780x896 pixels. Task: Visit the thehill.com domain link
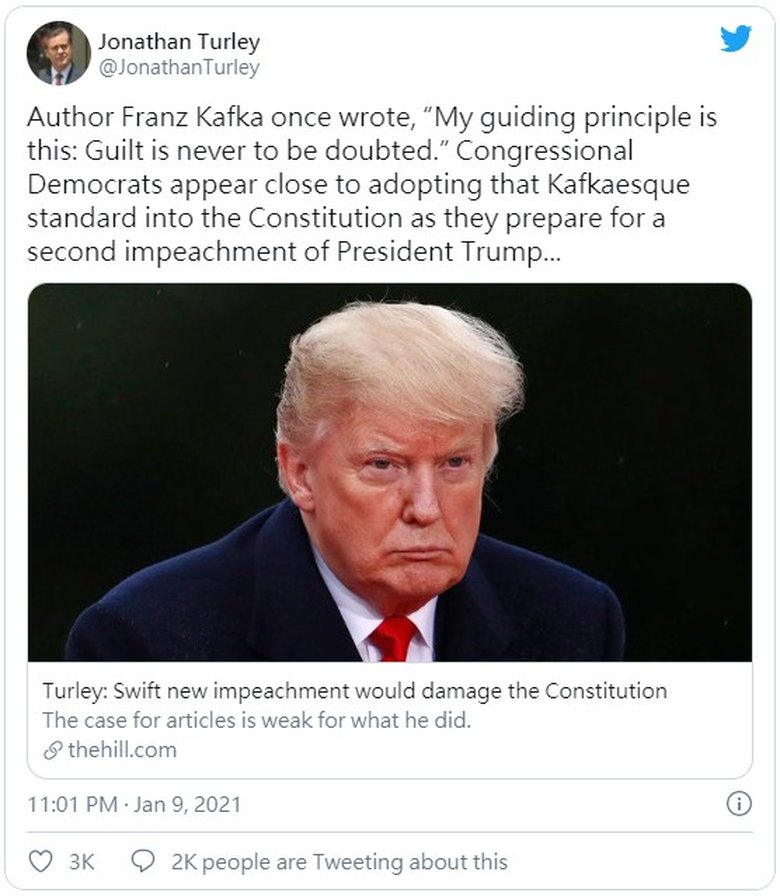121,750
